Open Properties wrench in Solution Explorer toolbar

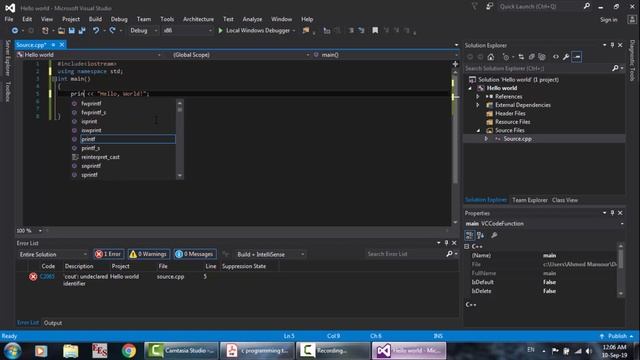coord(566,57)
